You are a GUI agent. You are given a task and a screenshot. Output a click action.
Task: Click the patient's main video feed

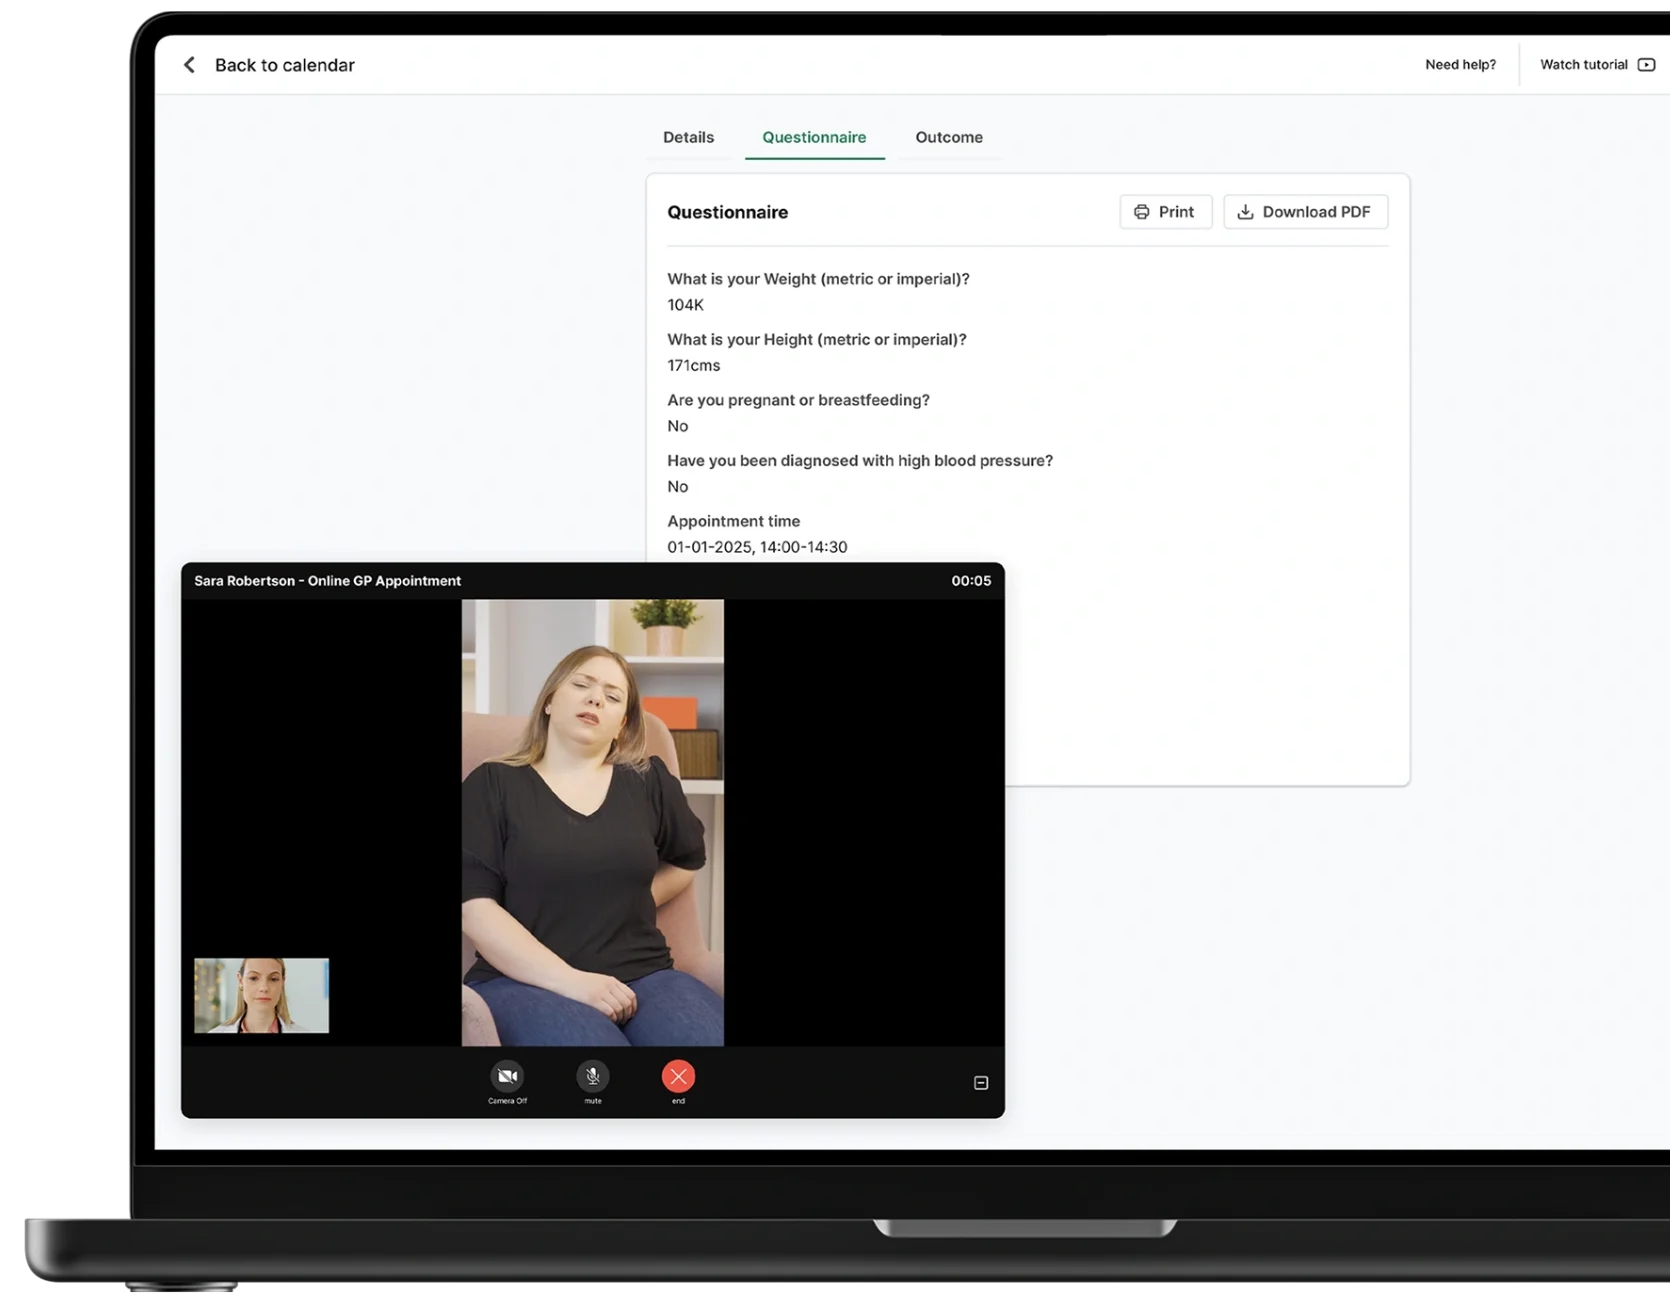[592, 822]
